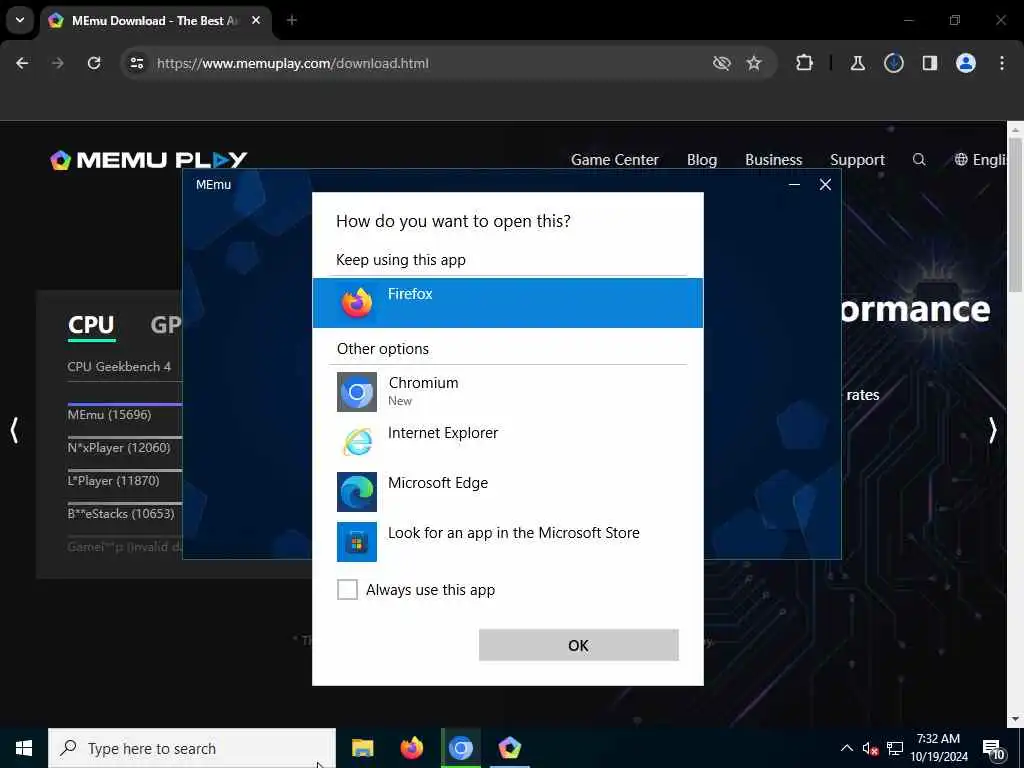Open the Windows Start menu
This screenshot has height=768, width=1024.
(x=24, y=748)
